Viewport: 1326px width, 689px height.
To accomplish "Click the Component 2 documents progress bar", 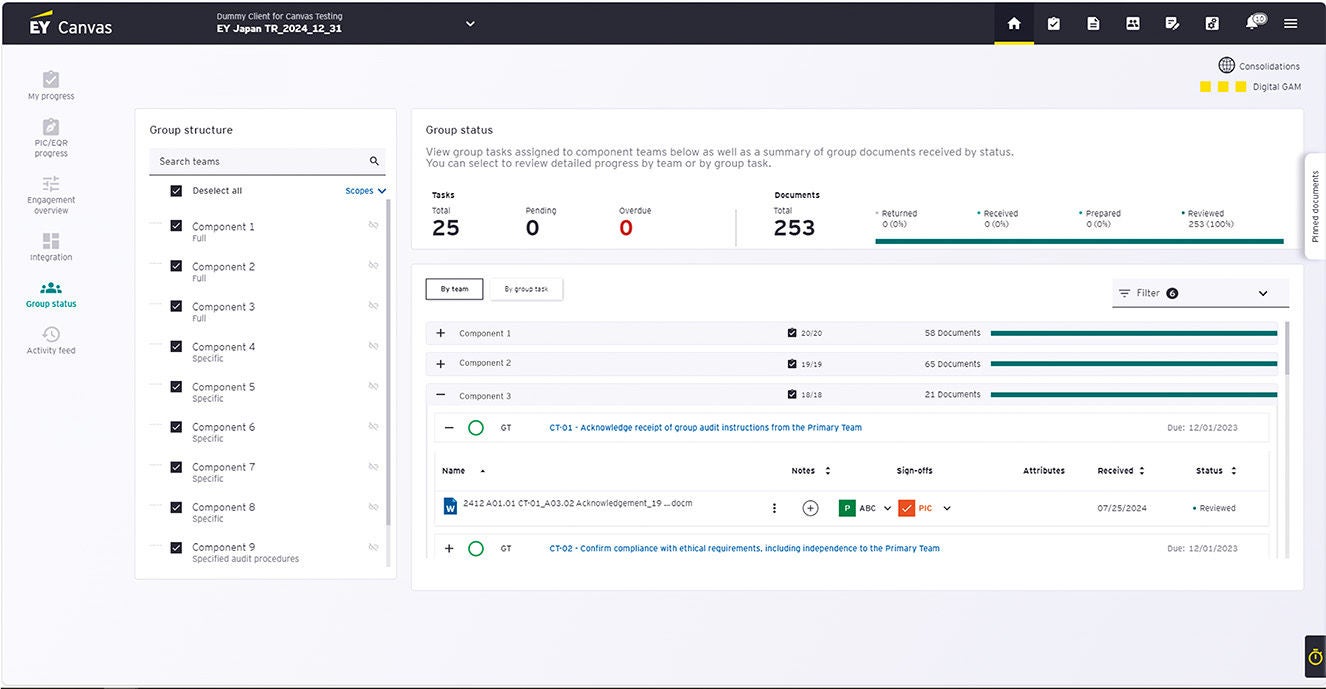I will (x=1133, y=364).
